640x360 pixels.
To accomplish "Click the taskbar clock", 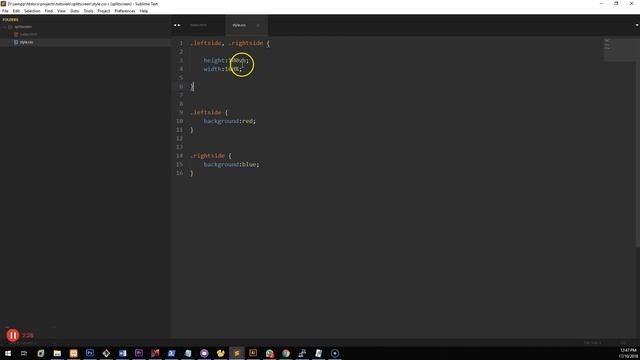I will click(x=628, y=353).
